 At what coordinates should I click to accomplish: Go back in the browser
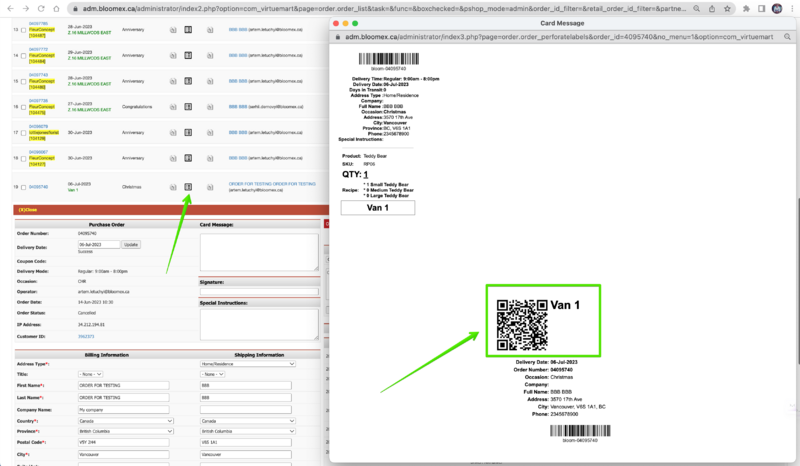pos(10,9)
